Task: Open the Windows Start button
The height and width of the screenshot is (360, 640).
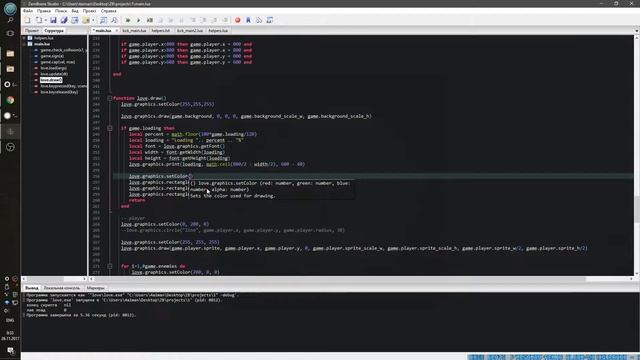Action: point(10,8)
